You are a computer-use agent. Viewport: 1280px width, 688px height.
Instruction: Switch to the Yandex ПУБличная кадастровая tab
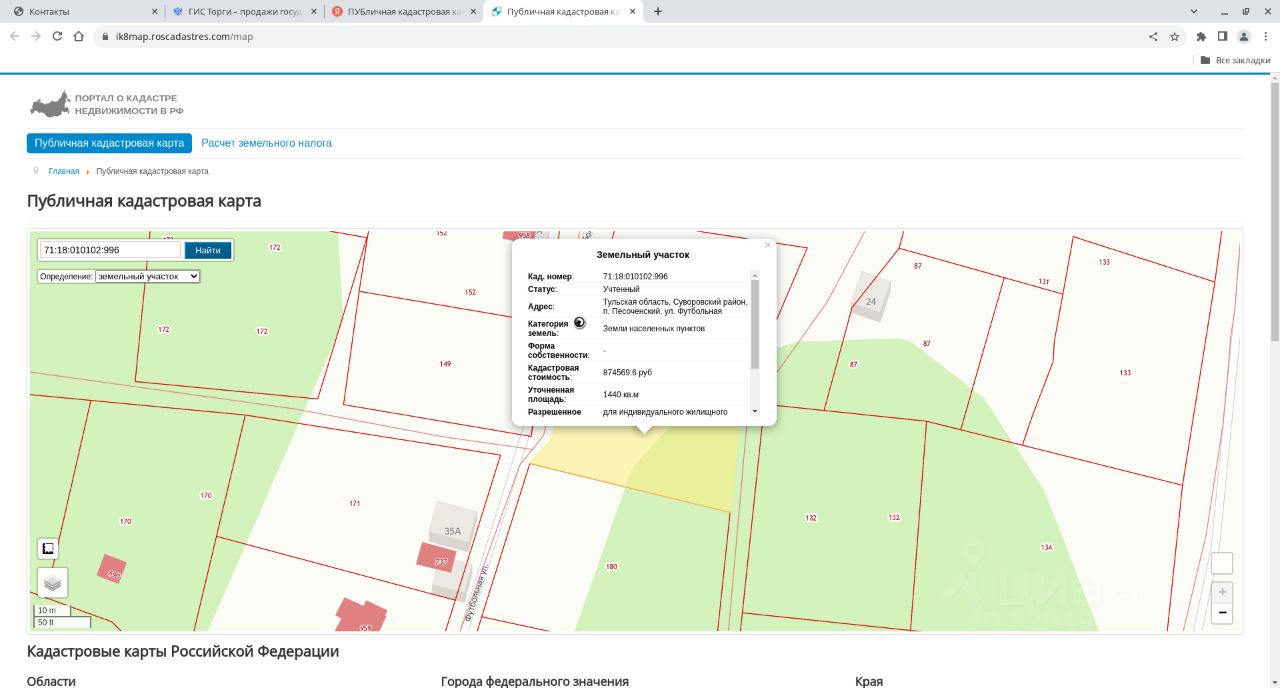pyautogui.click(x=402, y=11)
